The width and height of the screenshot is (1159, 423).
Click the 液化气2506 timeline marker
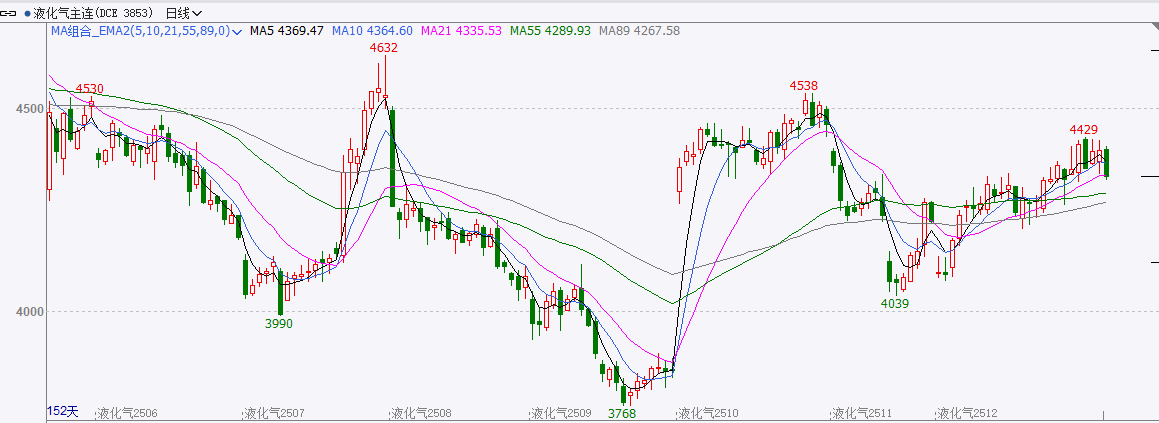tap(127, 413)
